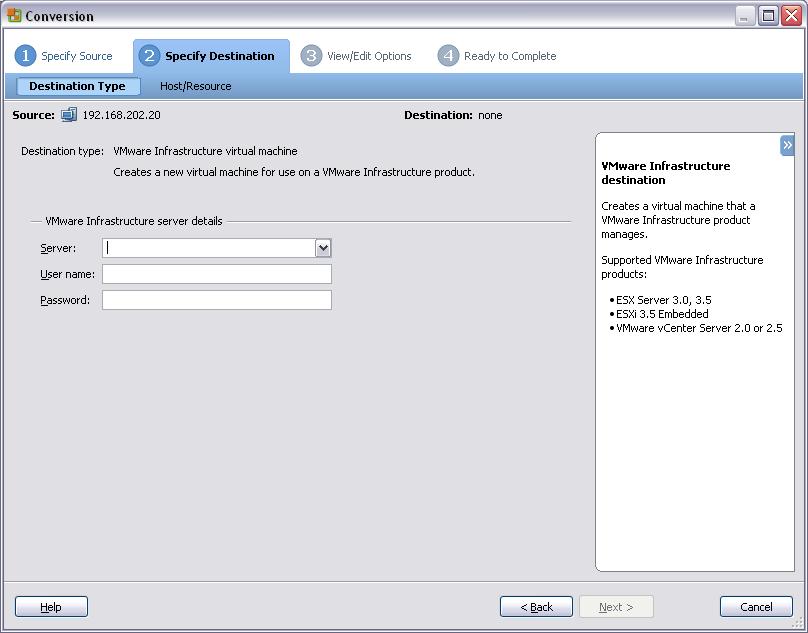
Task: Click the 'VMware Infrastructure server details' label
Action: click(x=134, y=221)
